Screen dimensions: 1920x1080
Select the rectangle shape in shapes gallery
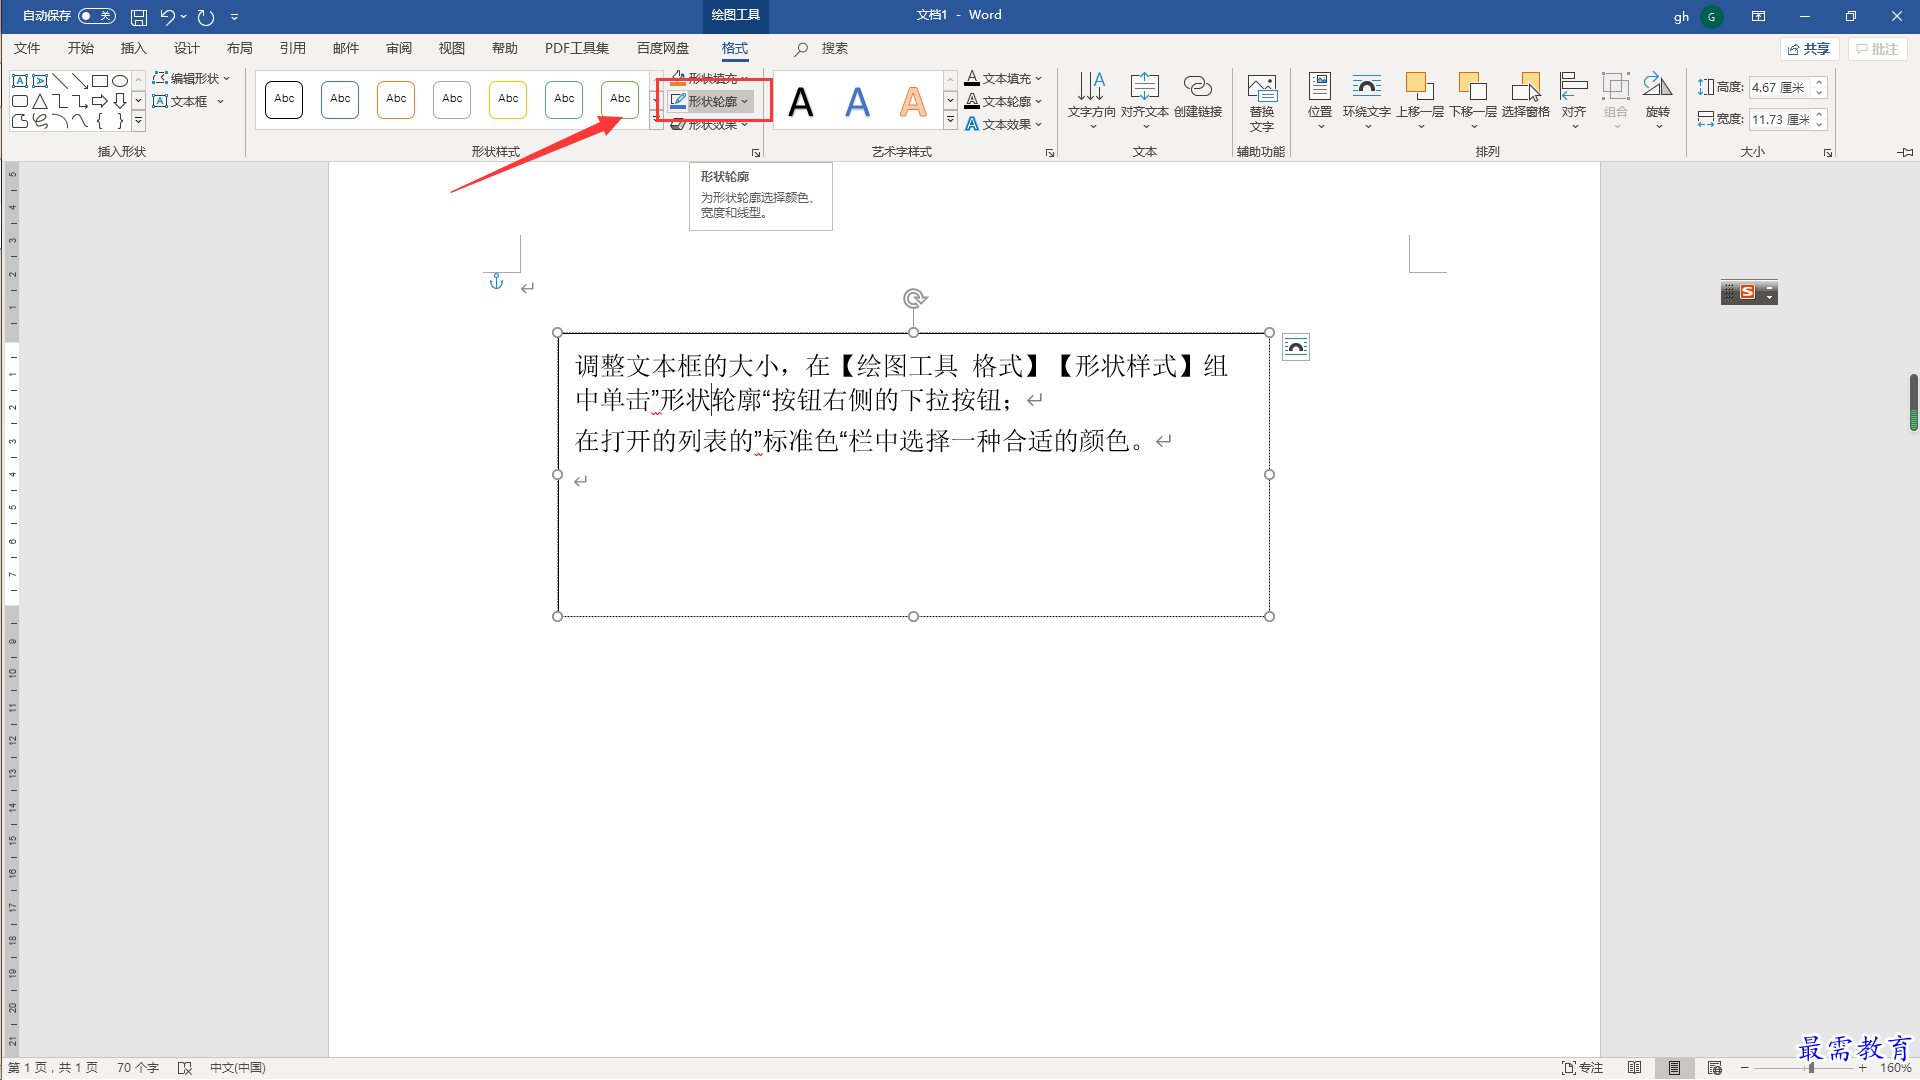(x=100, y=81)
